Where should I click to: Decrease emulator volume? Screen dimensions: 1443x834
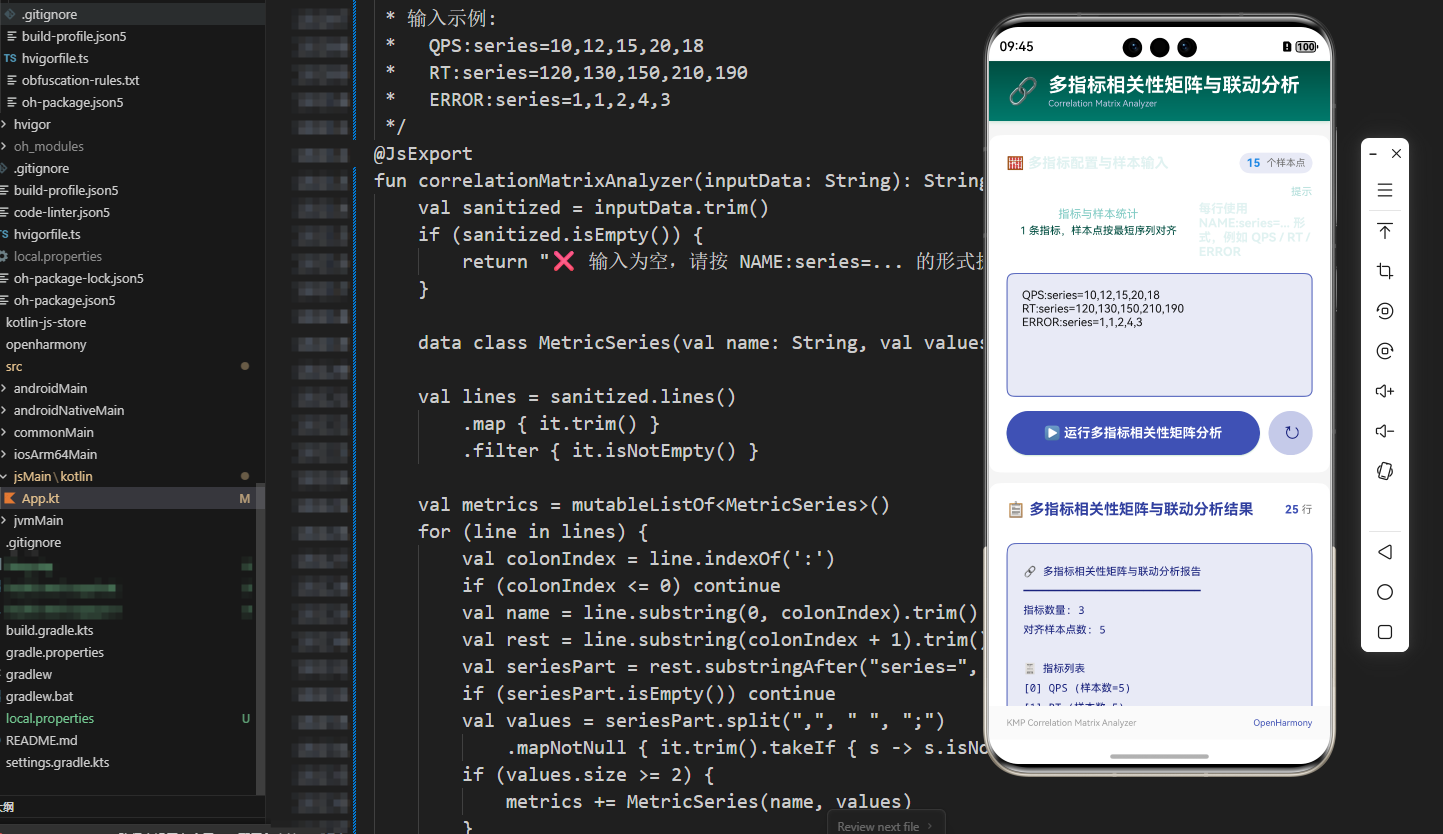(x=1385, y=431)
